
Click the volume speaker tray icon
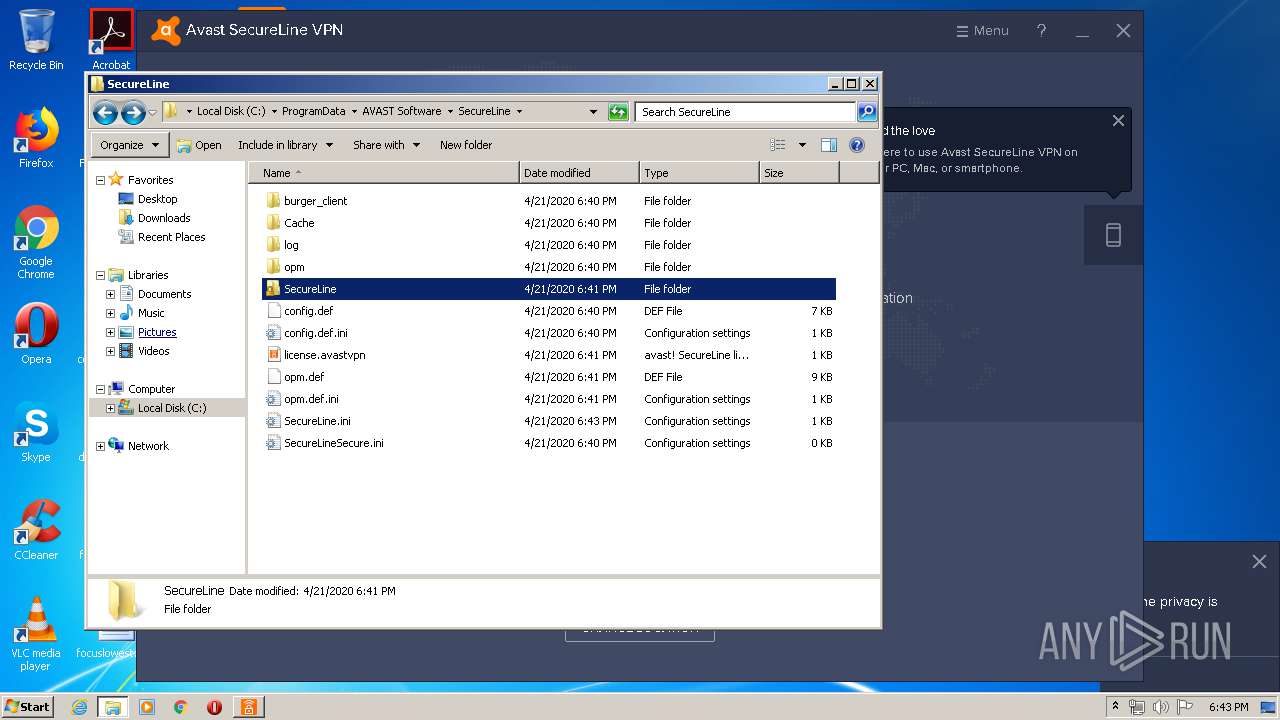pyautogui.click(x=1160, y=707)
